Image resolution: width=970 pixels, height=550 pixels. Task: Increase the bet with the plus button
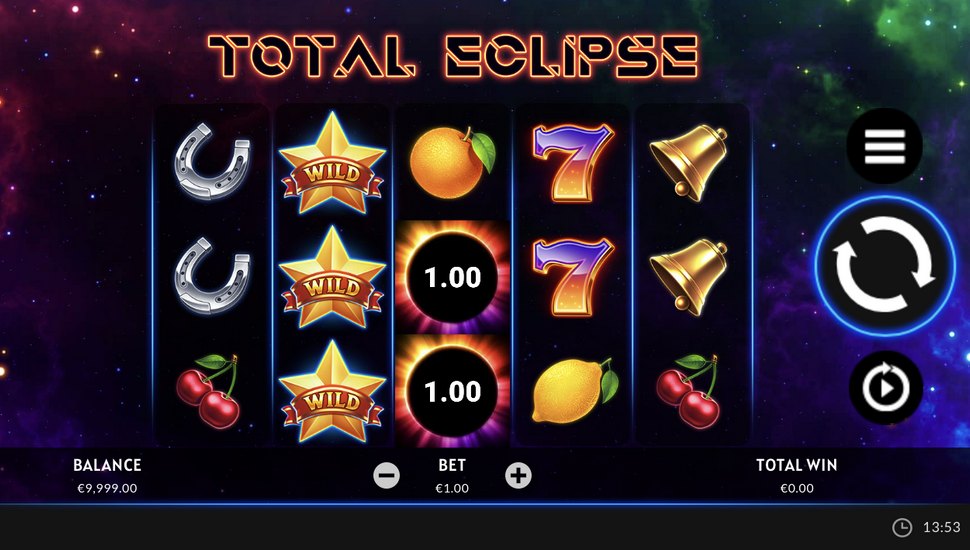[x=518, y=475]
